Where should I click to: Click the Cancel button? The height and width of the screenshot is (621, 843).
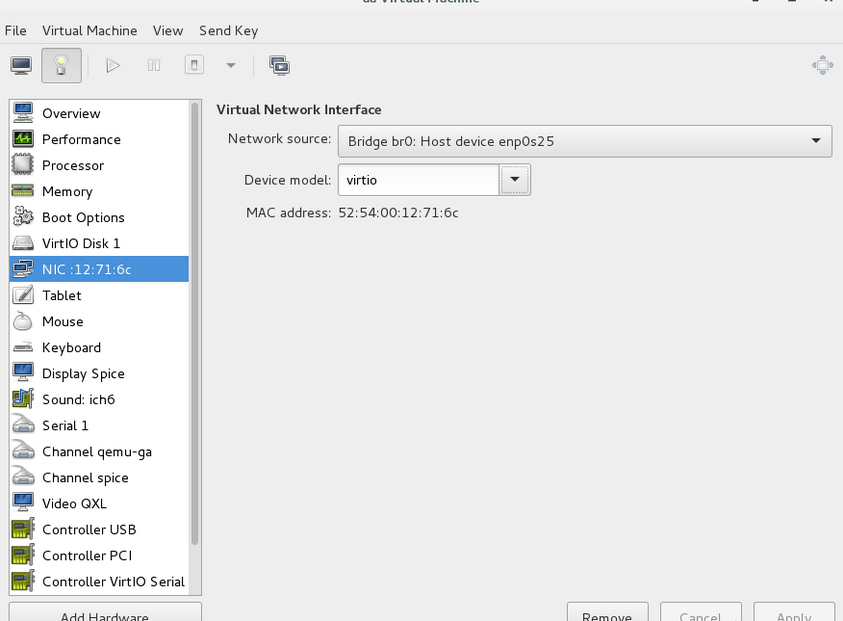(x=701, y=612)
